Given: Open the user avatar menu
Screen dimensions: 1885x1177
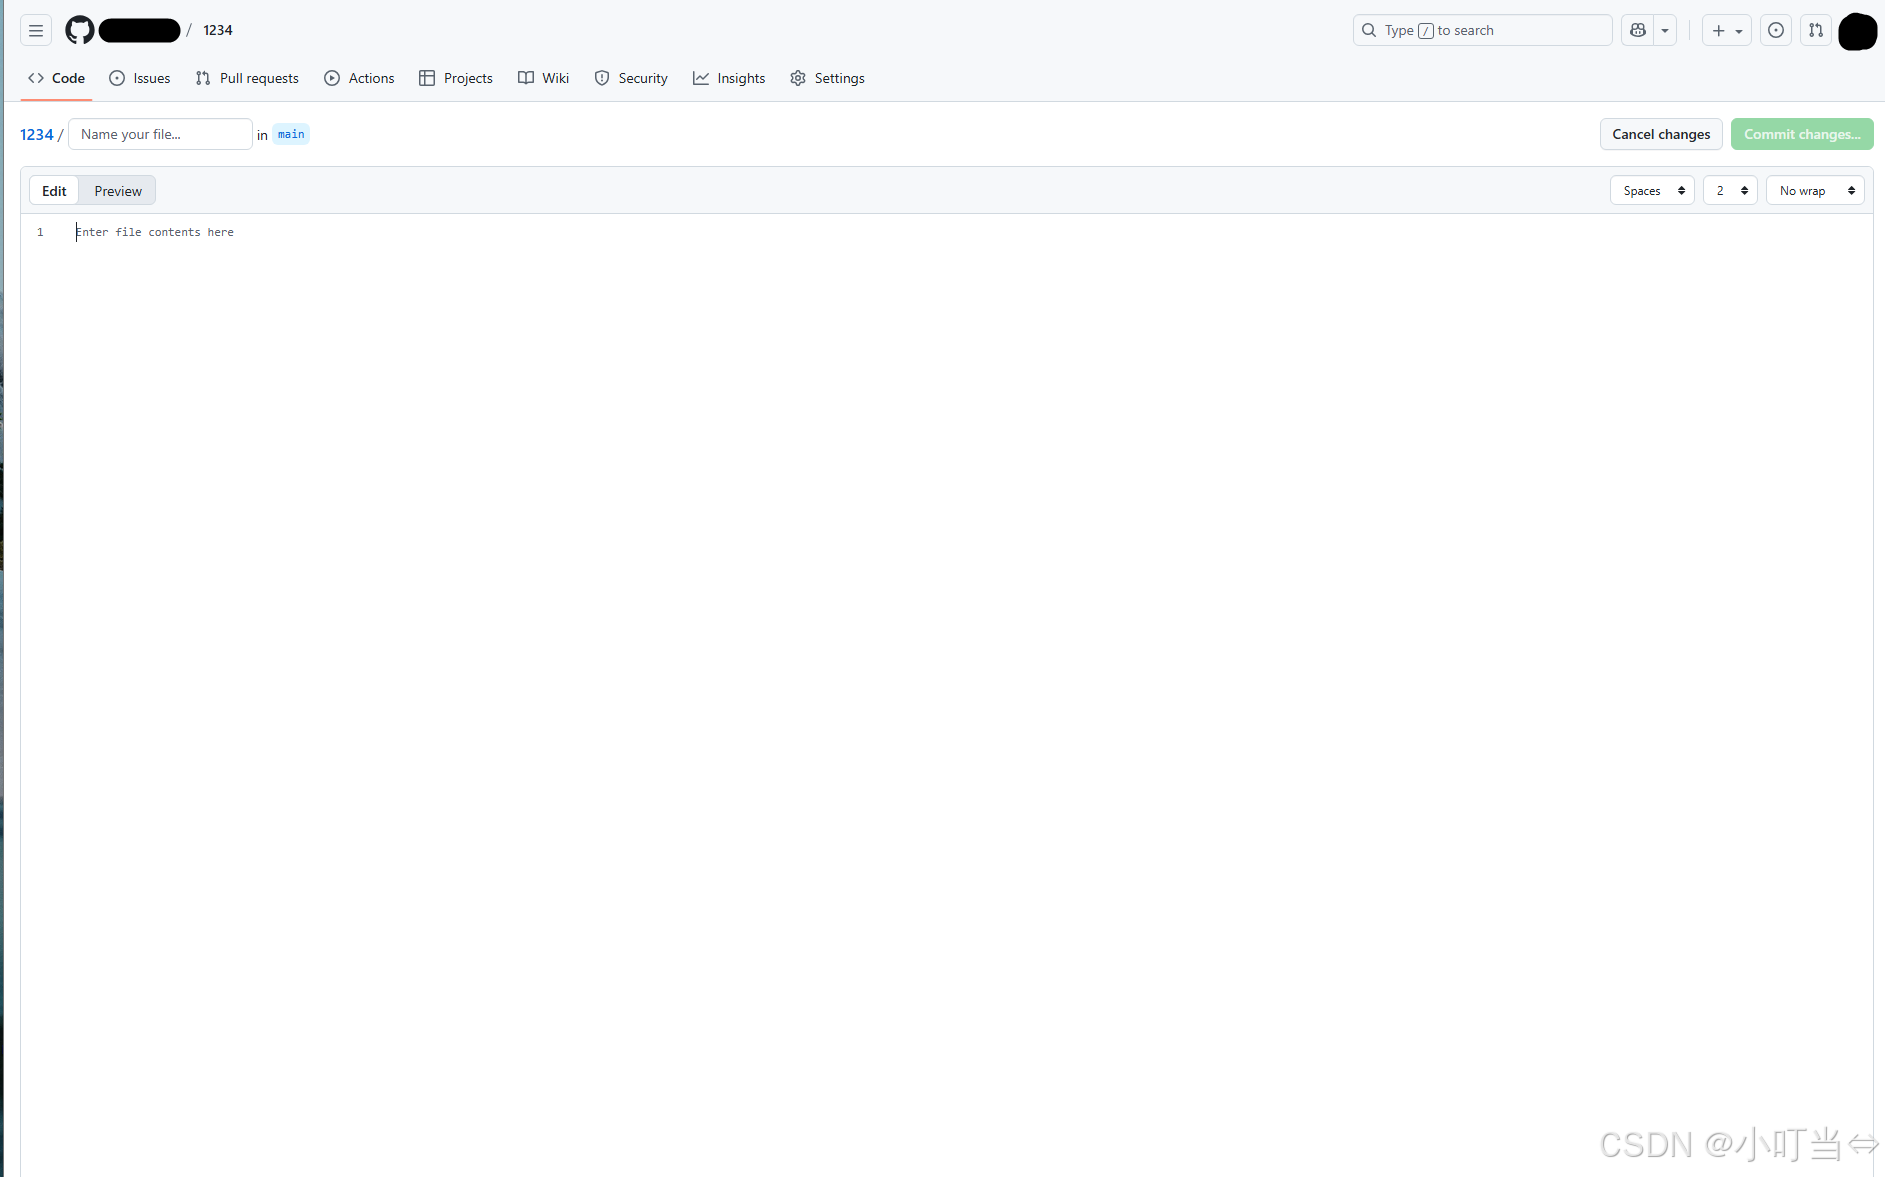Looking at the screenshot, I should tap(1857, 31).
